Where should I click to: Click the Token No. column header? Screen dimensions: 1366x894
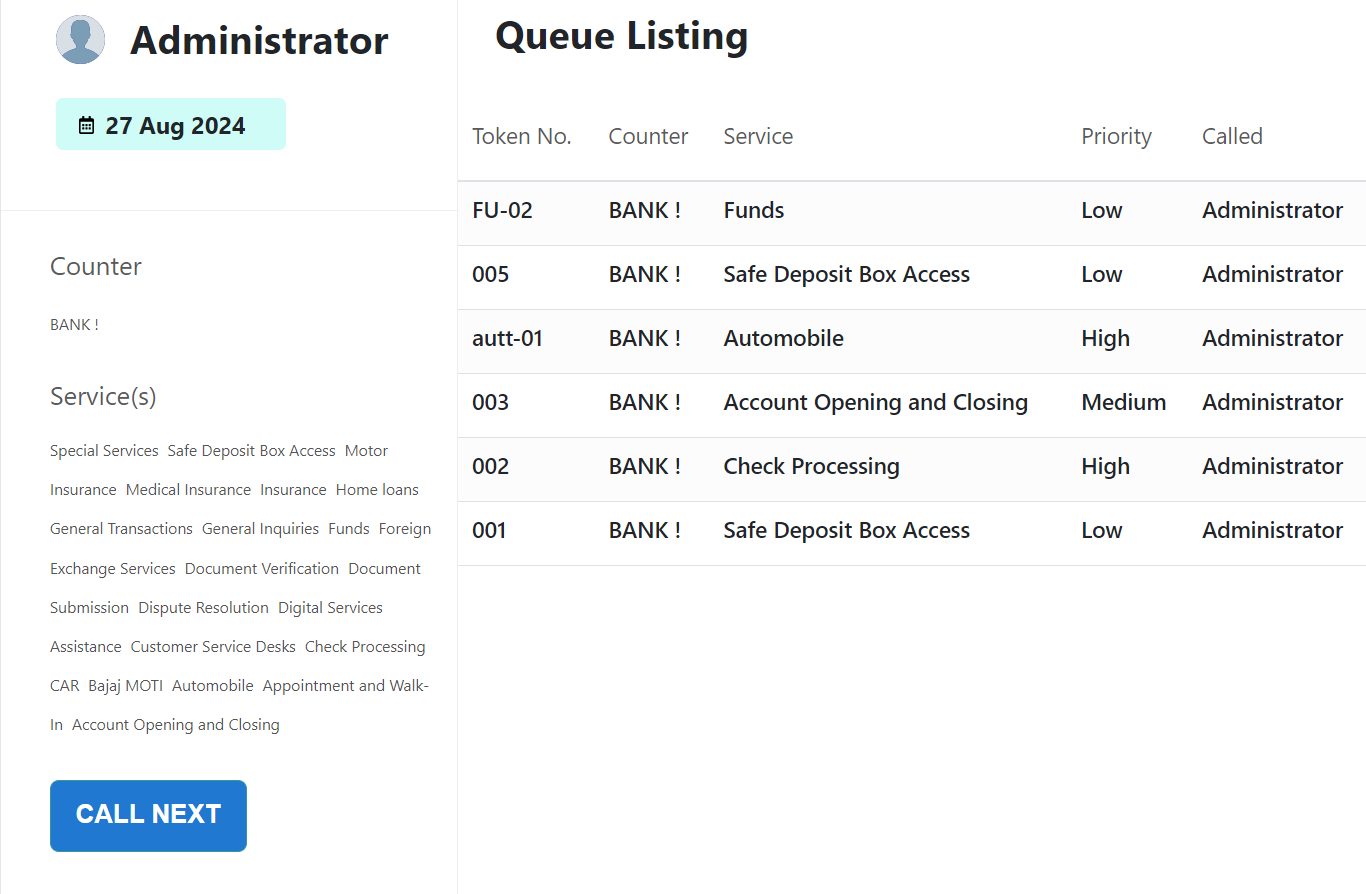(x=522, y=137)
